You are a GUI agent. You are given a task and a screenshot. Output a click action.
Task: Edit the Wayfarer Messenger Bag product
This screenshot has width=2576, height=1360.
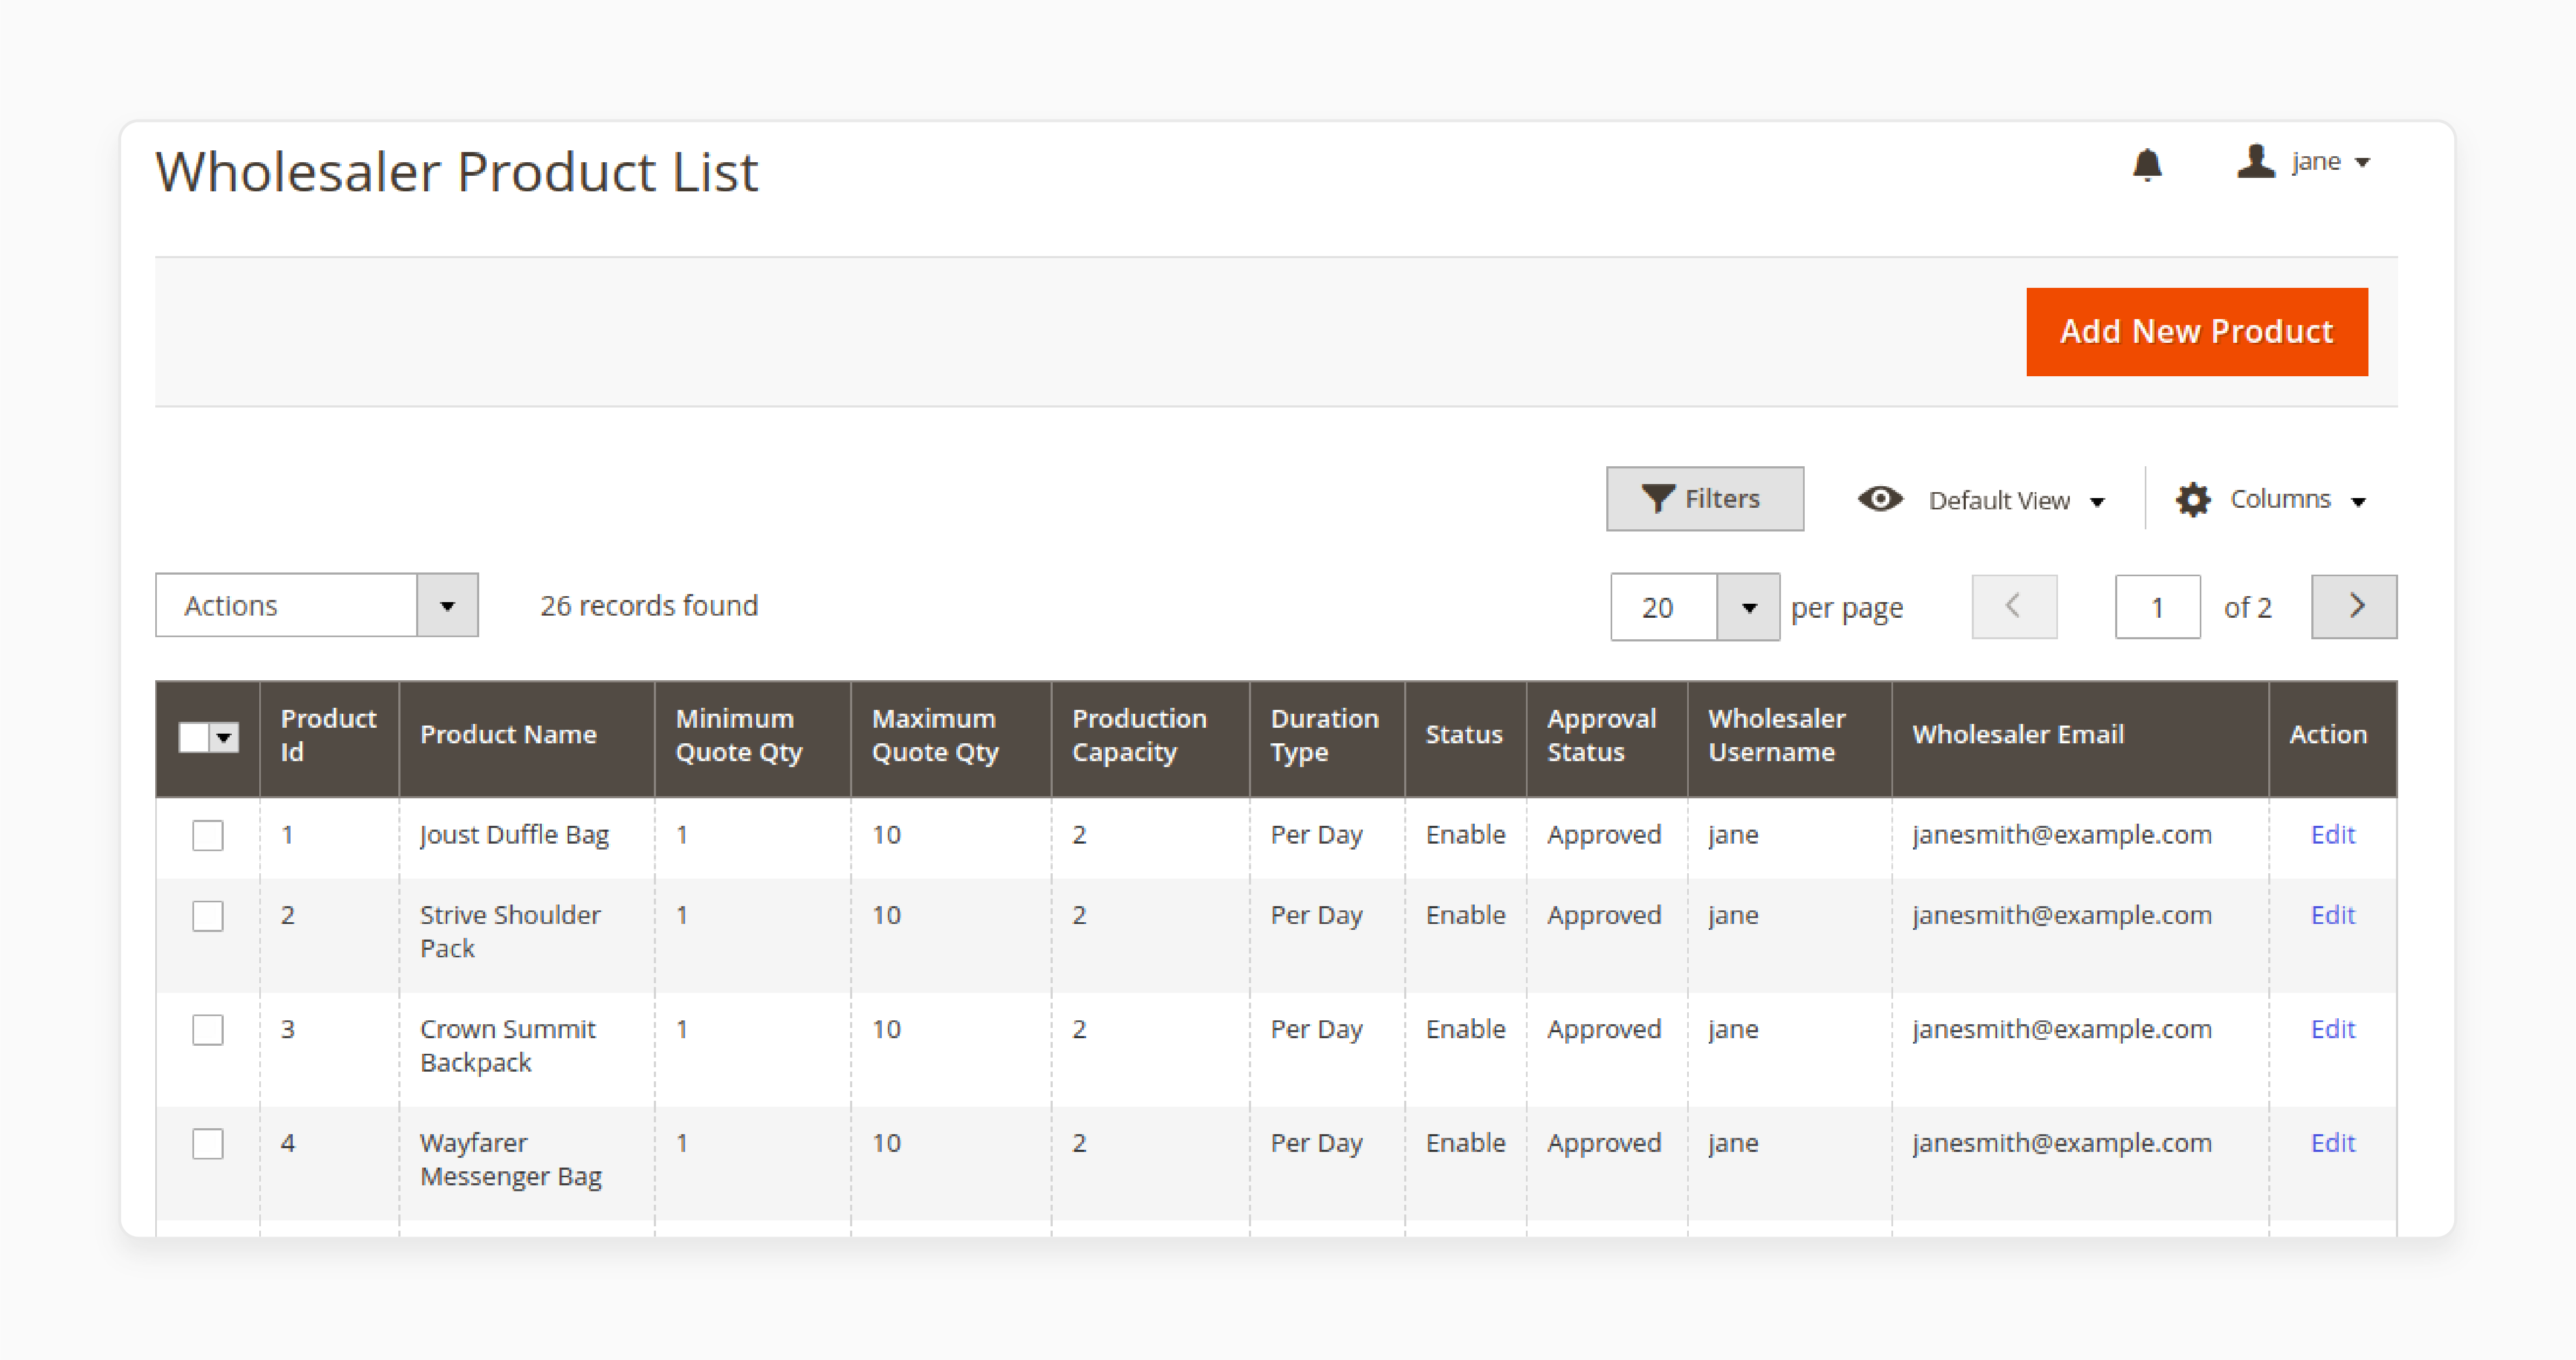coord(2332,1142)
